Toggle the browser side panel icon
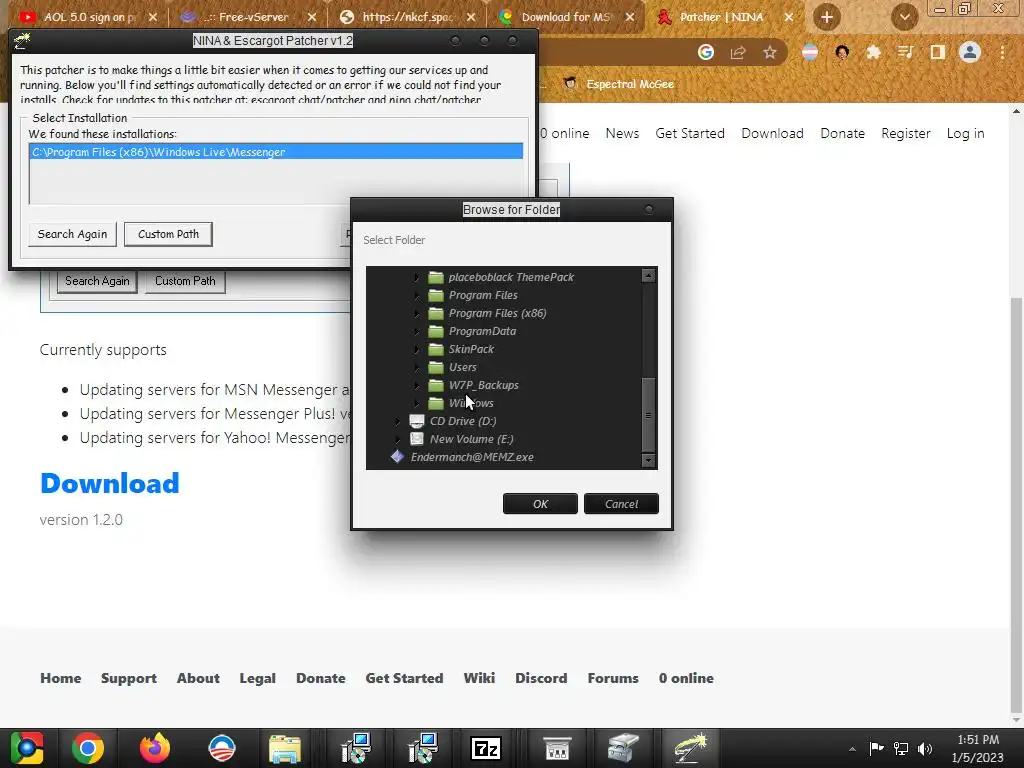Image resolution: width=1024 pixels, height=768 pixels. pyautogui.click(x=938, y=52)
